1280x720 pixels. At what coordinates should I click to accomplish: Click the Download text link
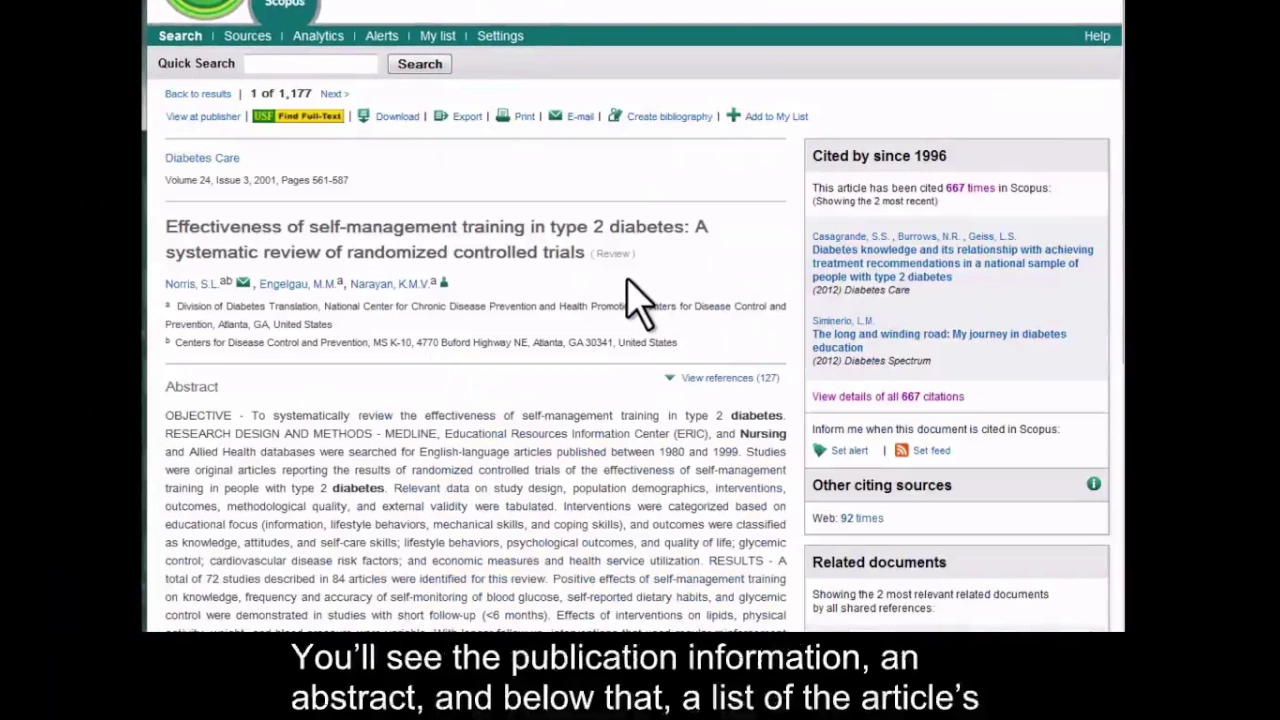pos(397,117)
